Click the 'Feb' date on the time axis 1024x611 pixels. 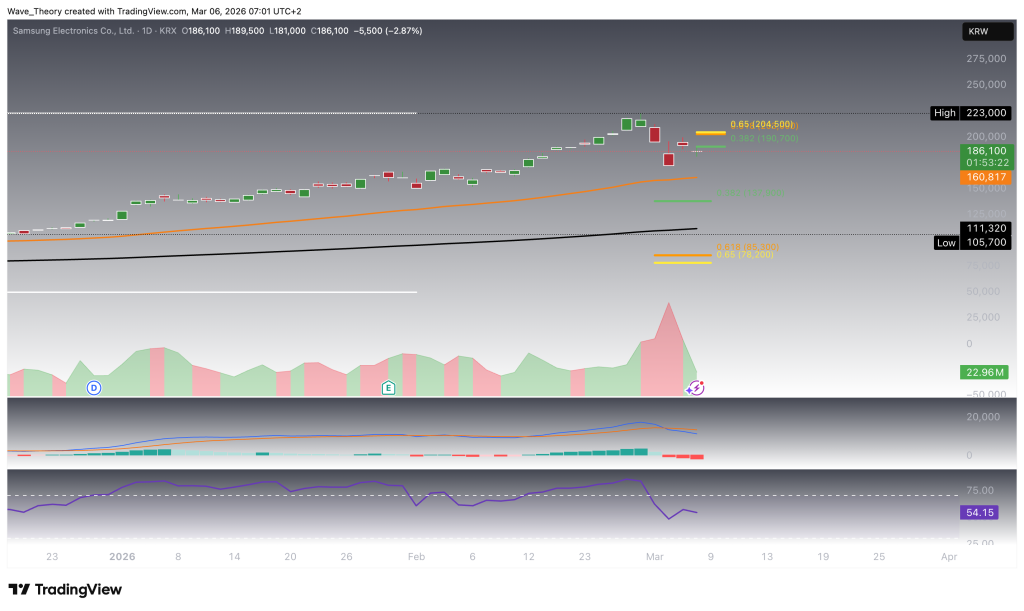pos(416,556)
